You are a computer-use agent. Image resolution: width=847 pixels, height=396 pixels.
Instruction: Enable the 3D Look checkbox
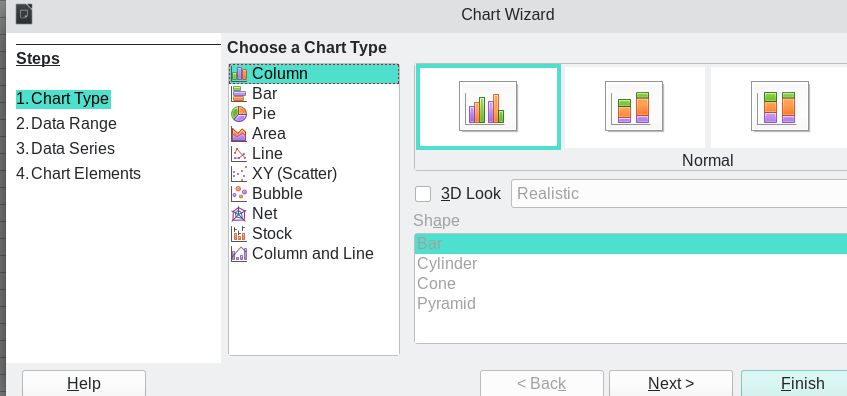pyautogui.click(x=423, y=193)
